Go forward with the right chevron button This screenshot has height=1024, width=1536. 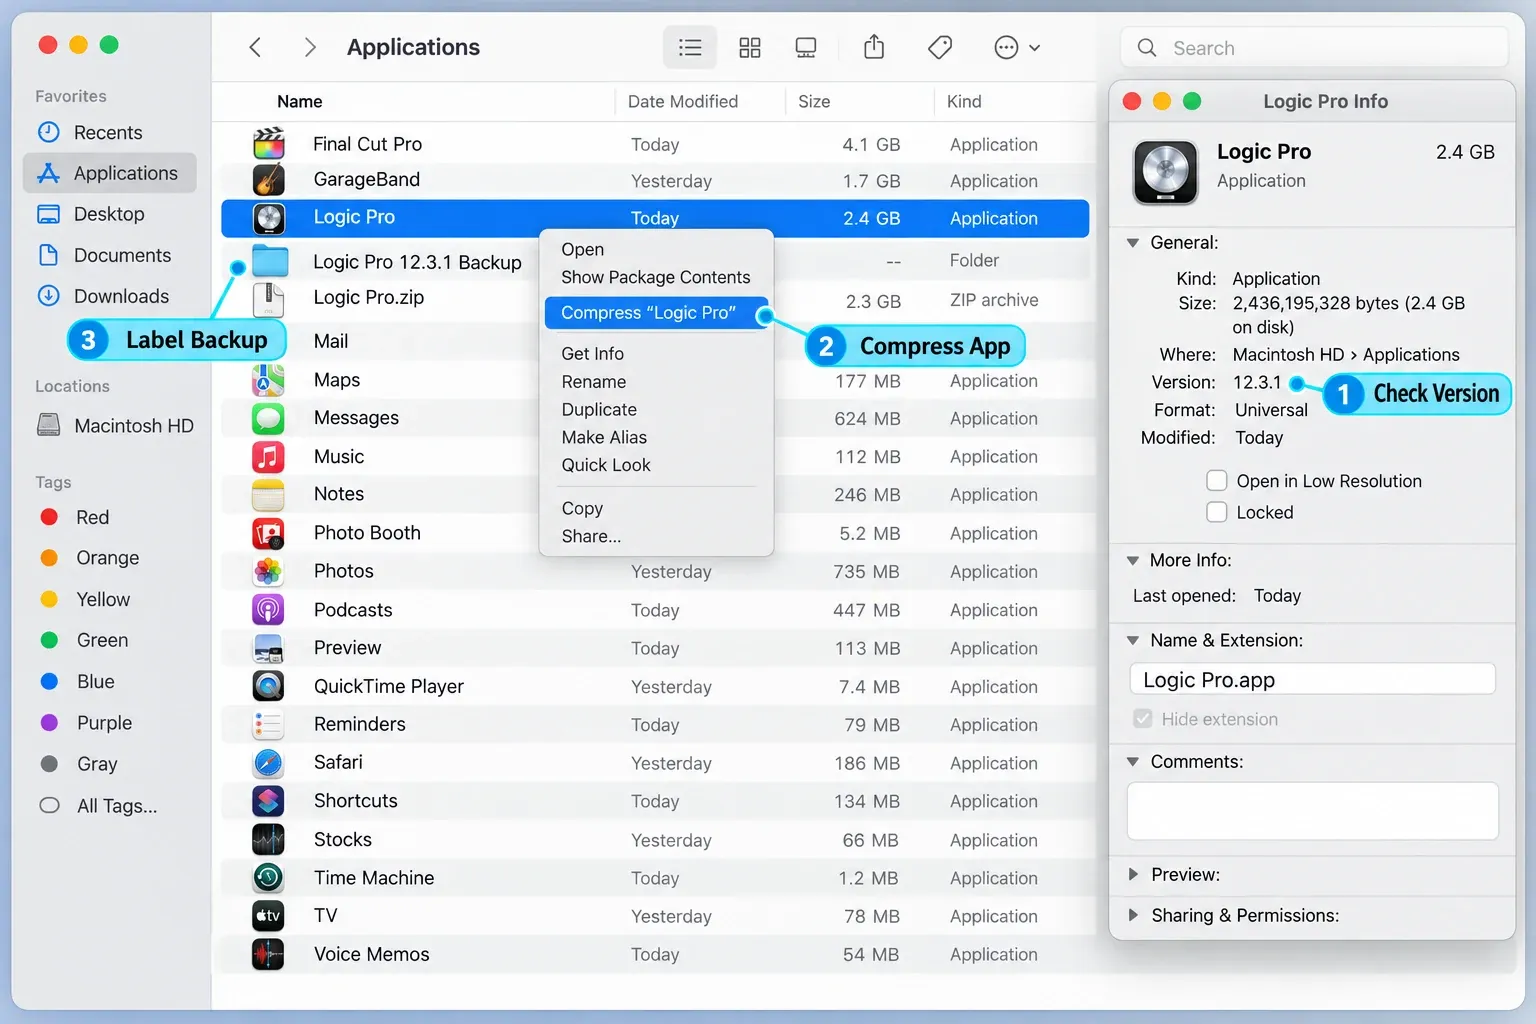pos(309,47)
